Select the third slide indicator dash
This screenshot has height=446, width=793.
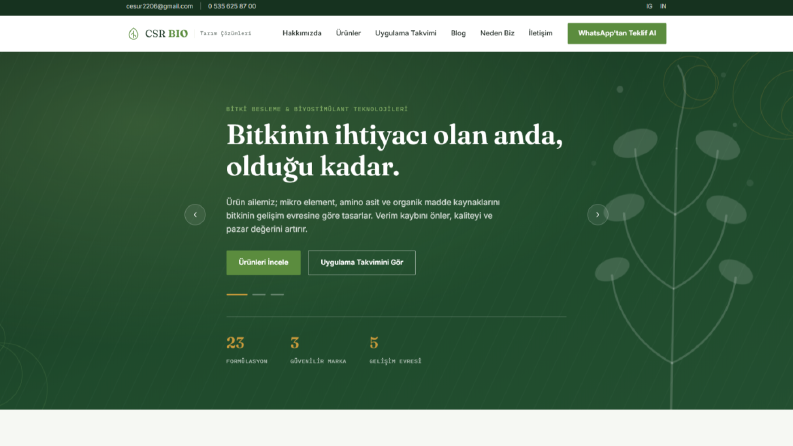click(x=277, y=294)
